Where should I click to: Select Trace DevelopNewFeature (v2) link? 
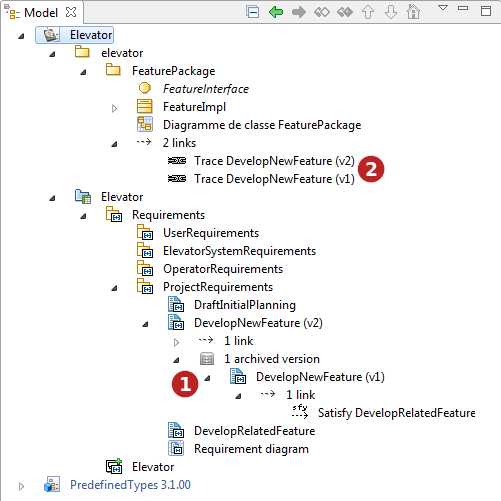(x=274, y=161)
